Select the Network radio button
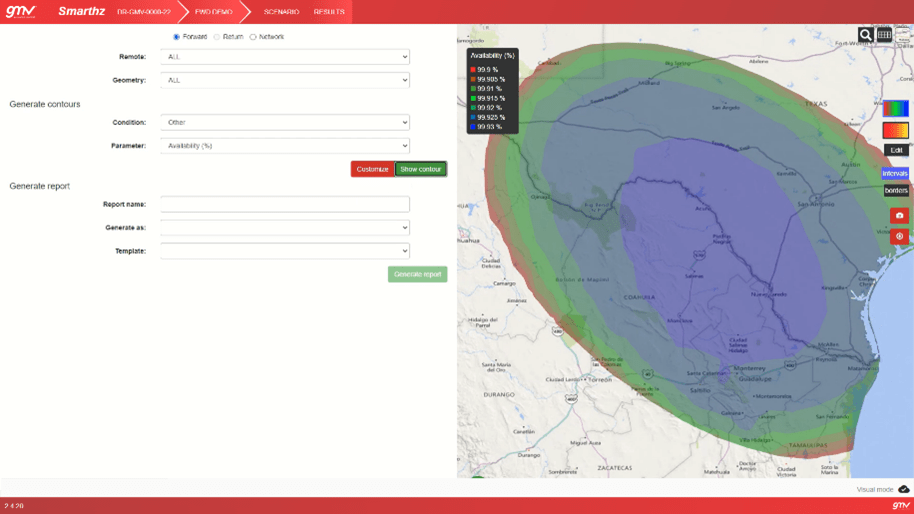Viewport: 914px width, 514px height. [x=253, y=37]
